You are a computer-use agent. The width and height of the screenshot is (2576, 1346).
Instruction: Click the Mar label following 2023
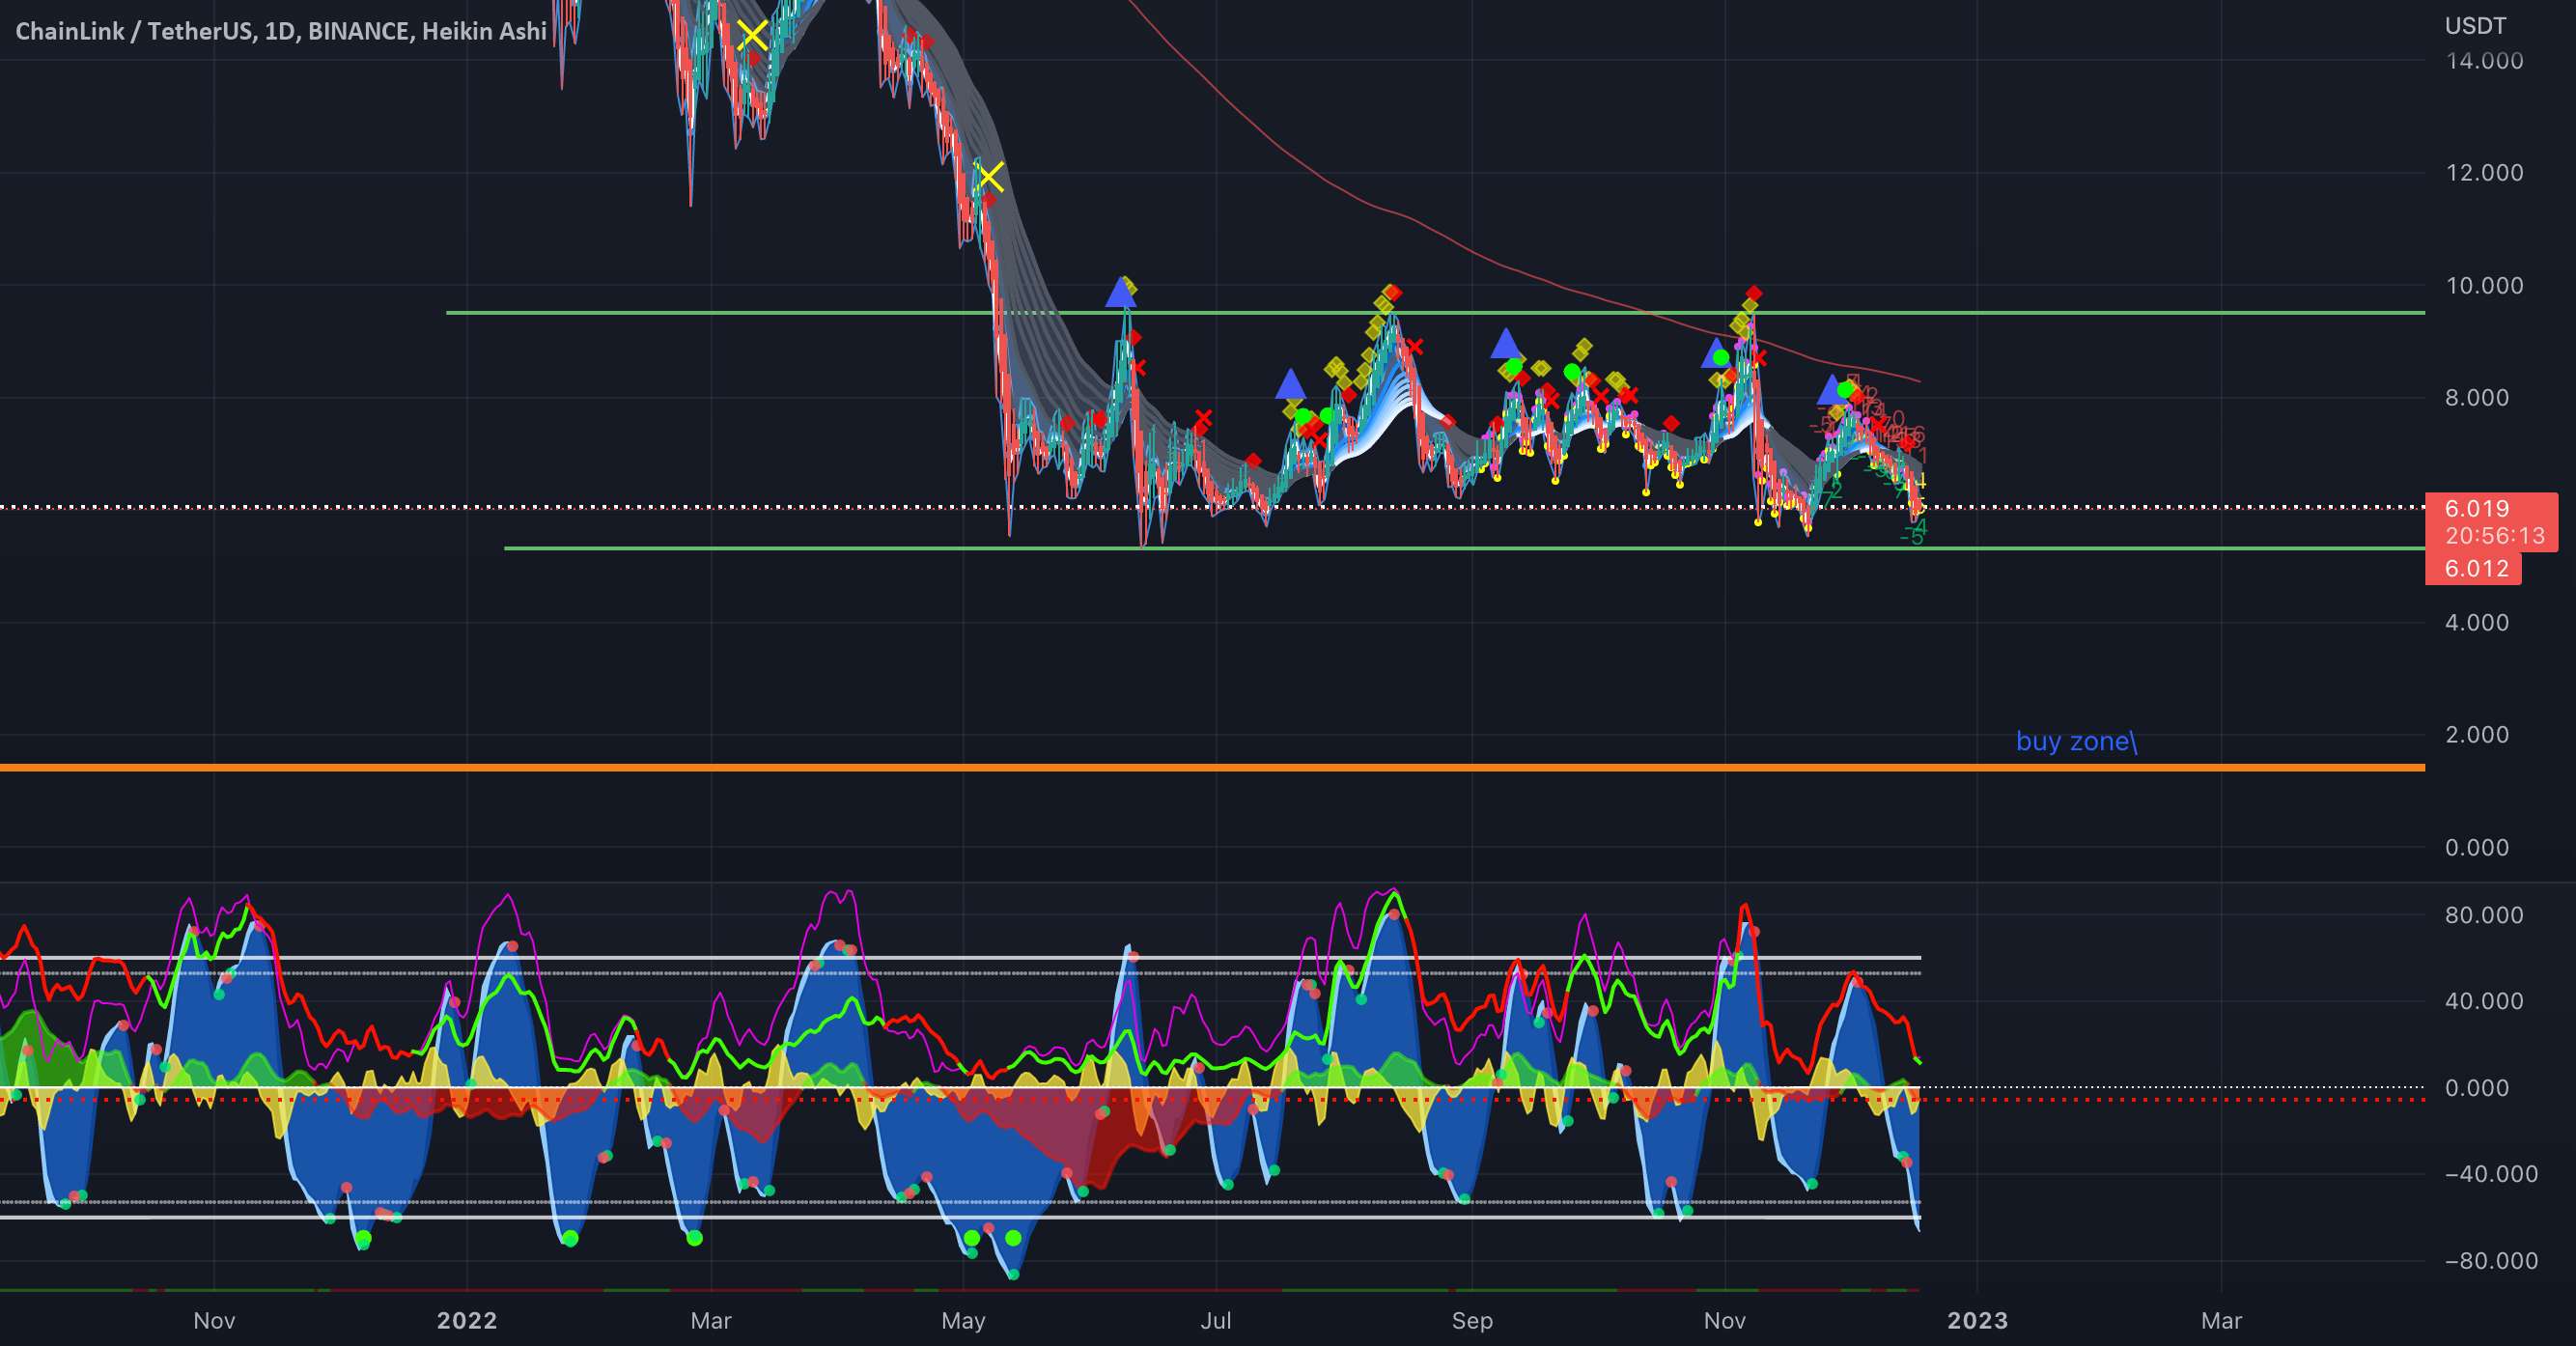pyautogui.click(x=2221, y=1321)
